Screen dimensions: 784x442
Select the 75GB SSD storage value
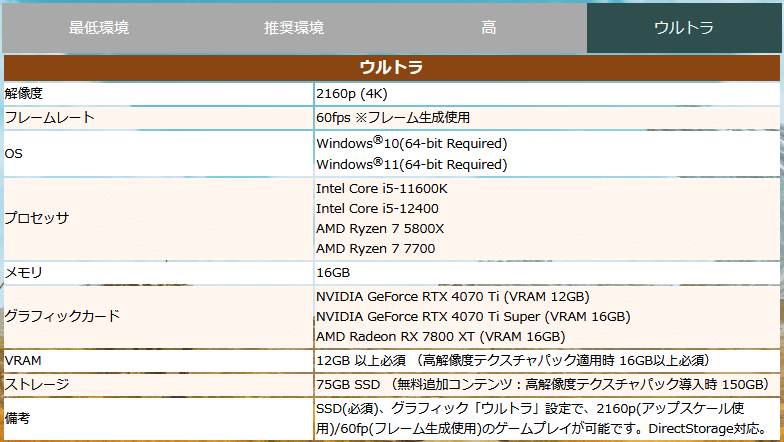coord(542,384)
